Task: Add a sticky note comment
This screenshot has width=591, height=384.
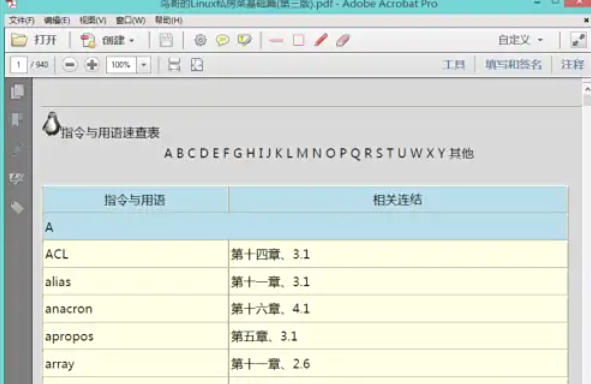Action: (222, 40)
